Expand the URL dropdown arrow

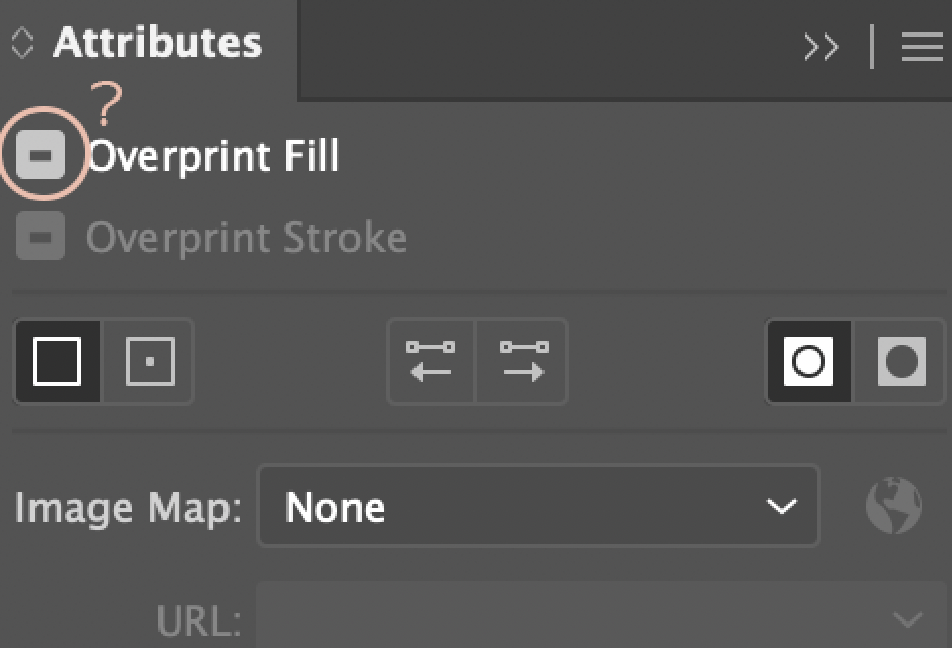click(x=908, y=621)
